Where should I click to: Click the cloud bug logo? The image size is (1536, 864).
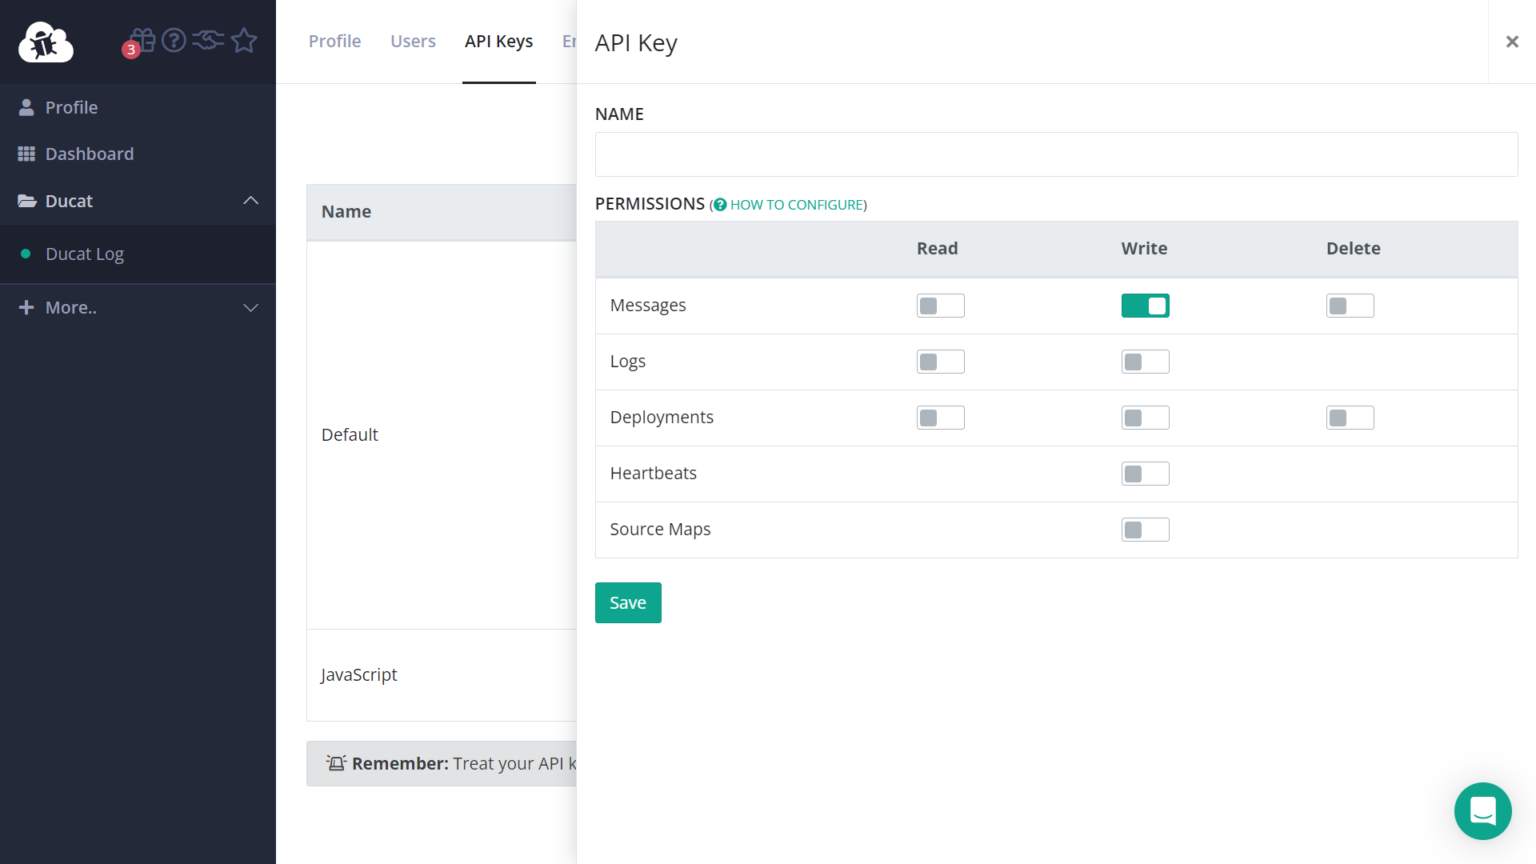(x=46, y=42)
